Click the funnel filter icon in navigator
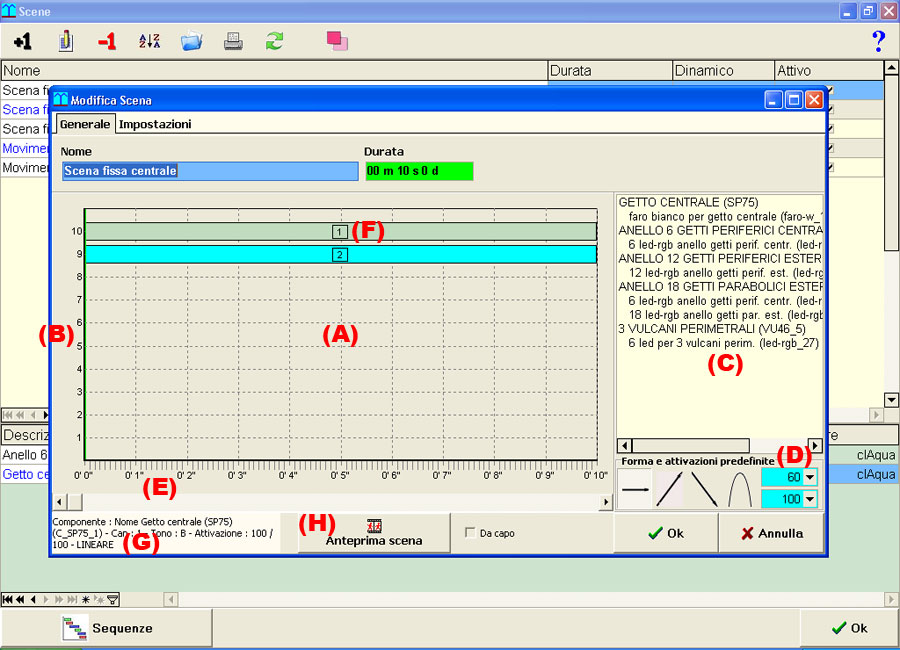 pyautogui.click(x=112, y=599)
